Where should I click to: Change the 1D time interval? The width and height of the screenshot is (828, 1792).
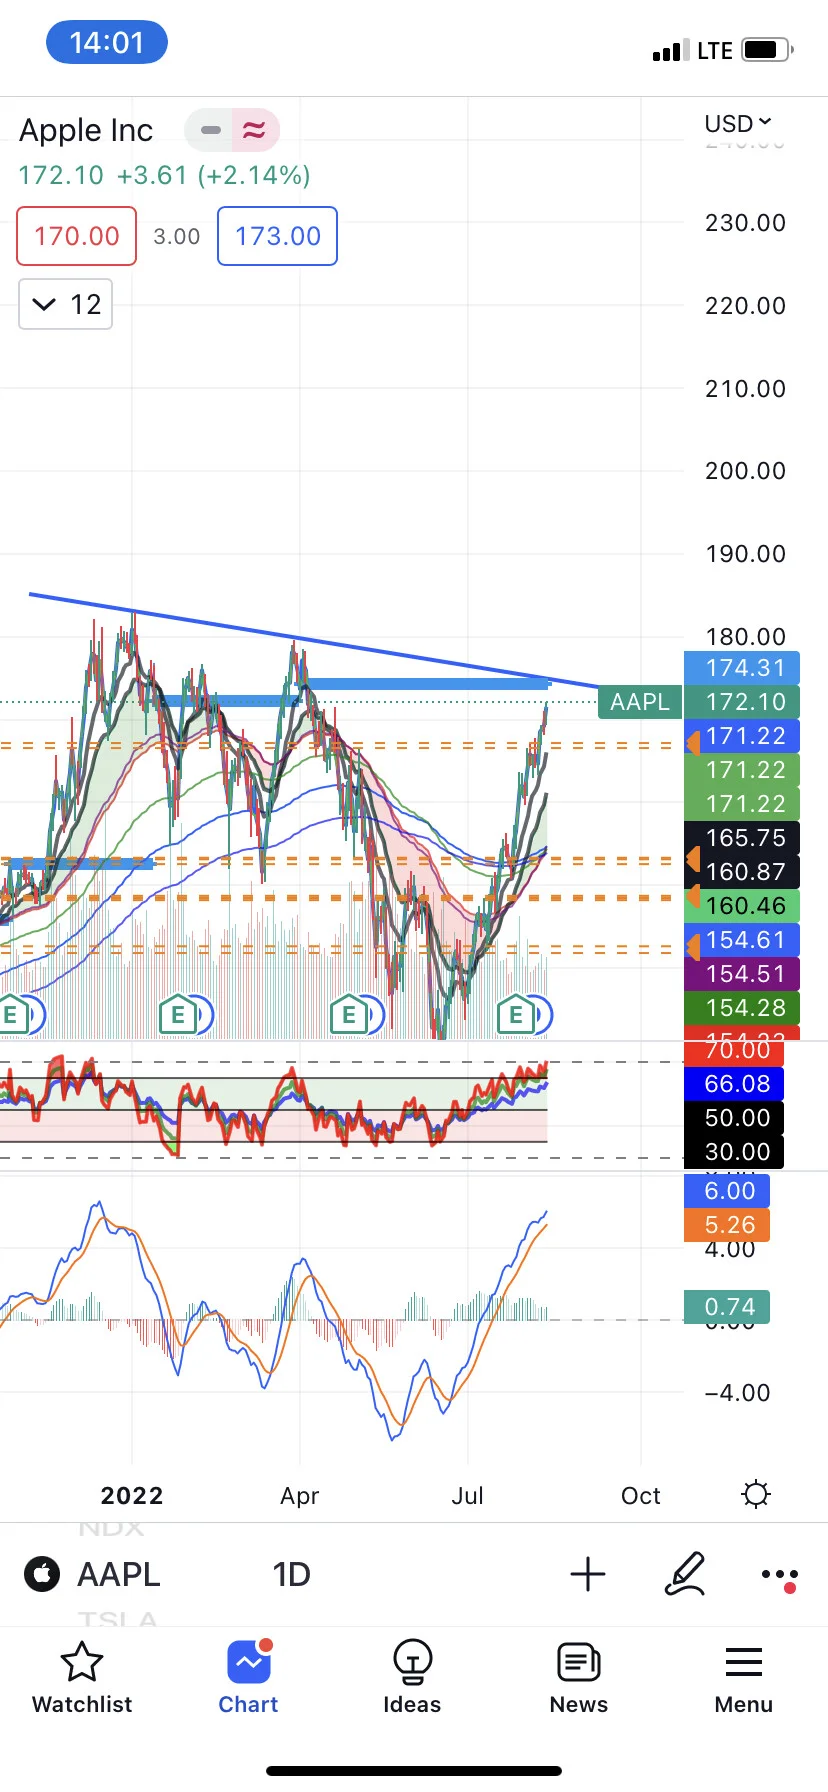point(291,1574)
